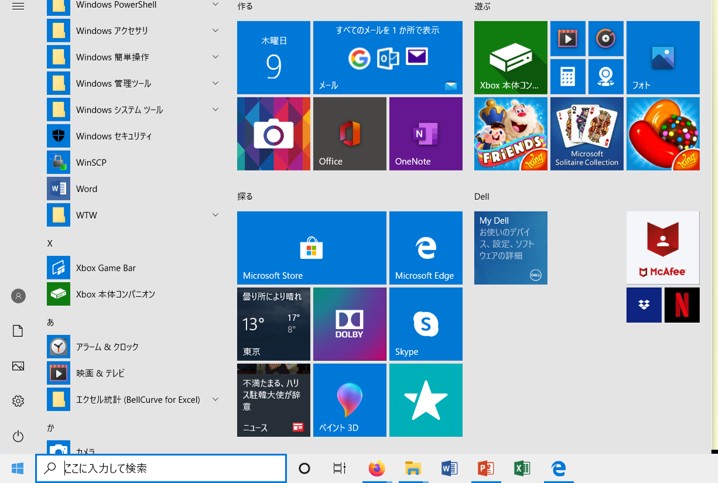
Task: Open the Netflix small tile
Action: (x=682, y=305)
